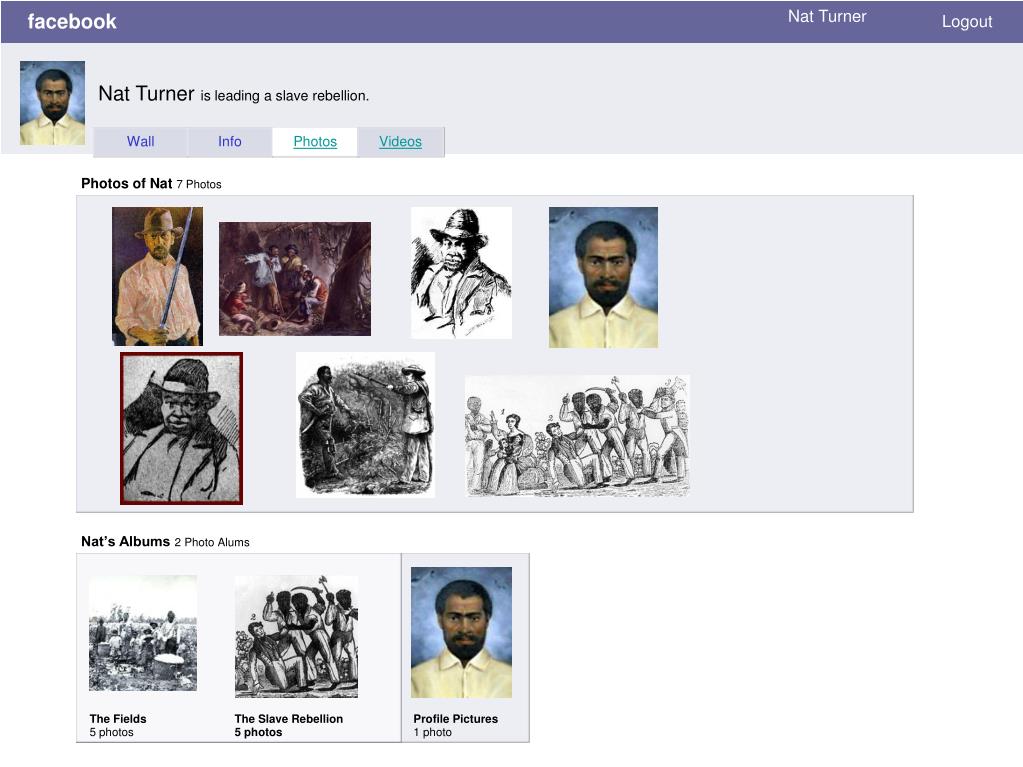This screenshot has height=767, width=1023.
Task: Select the Photos tab
Action: click(315, 142)
